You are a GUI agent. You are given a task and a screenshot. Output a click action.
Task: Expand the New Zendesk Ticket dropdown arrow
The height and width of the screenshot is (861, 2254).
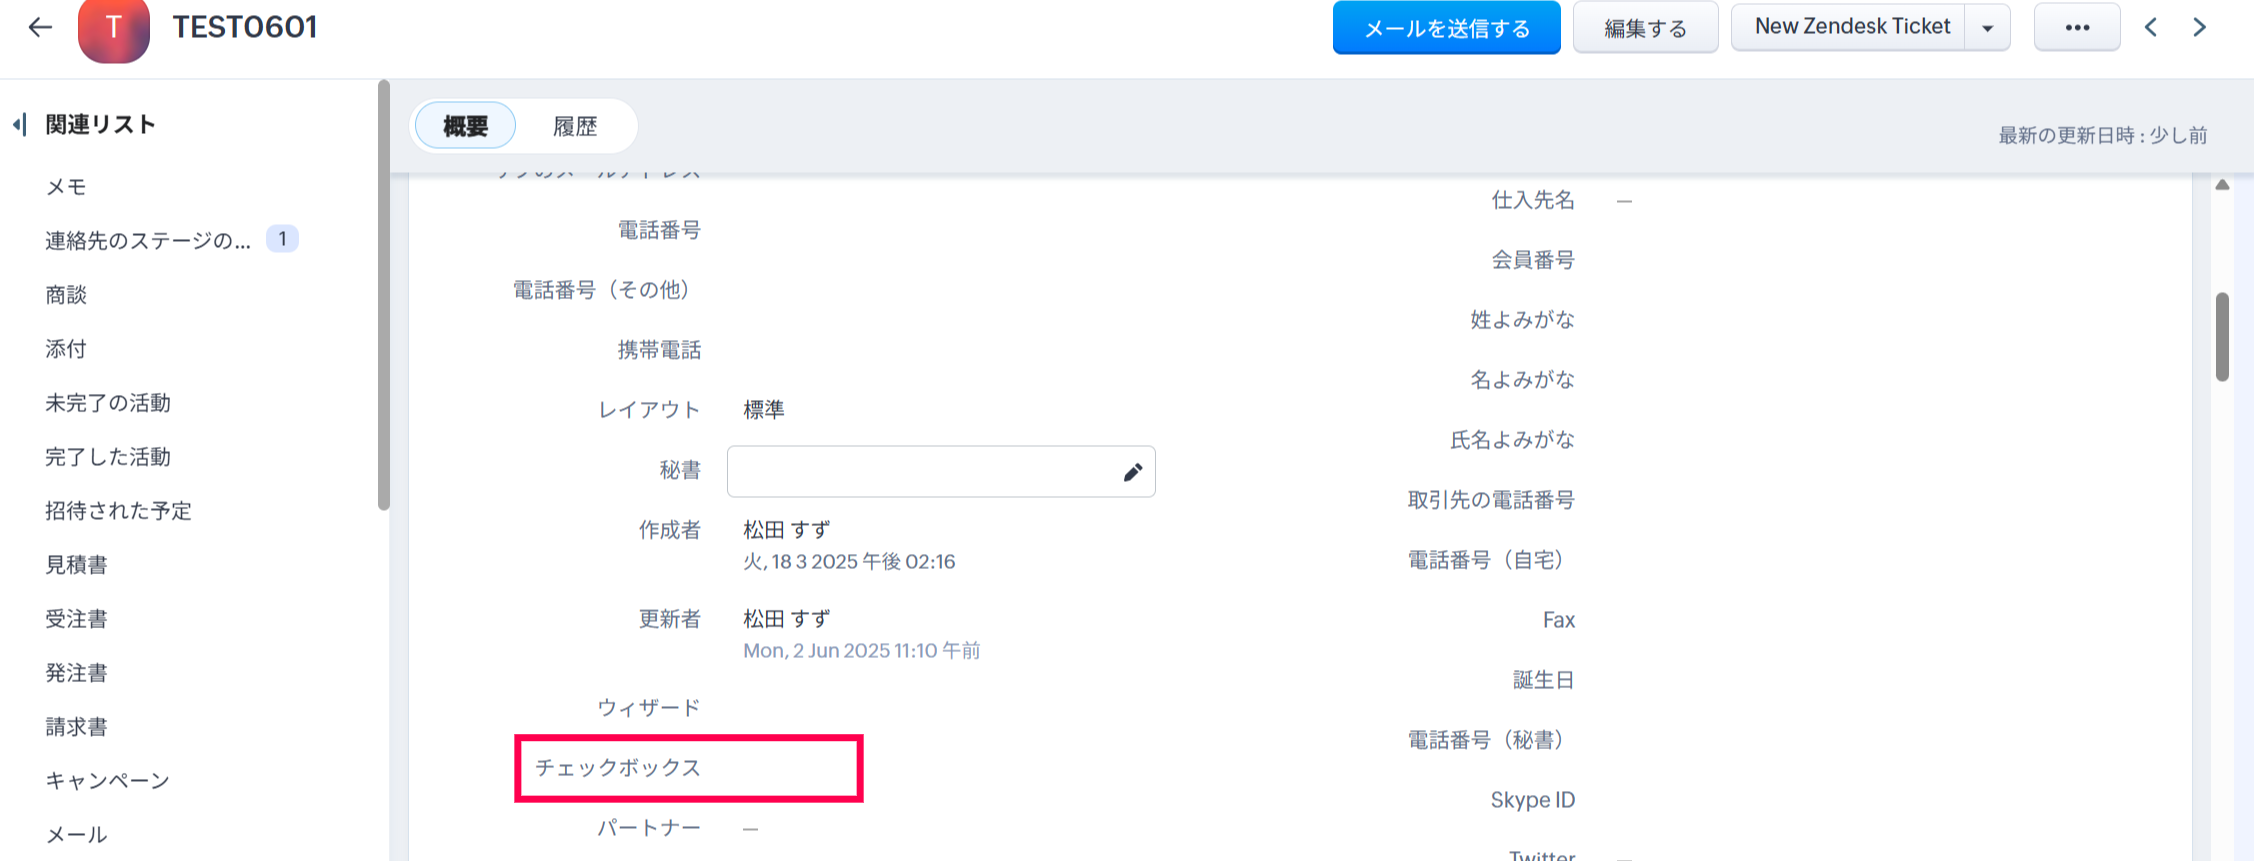(1988, 27)
